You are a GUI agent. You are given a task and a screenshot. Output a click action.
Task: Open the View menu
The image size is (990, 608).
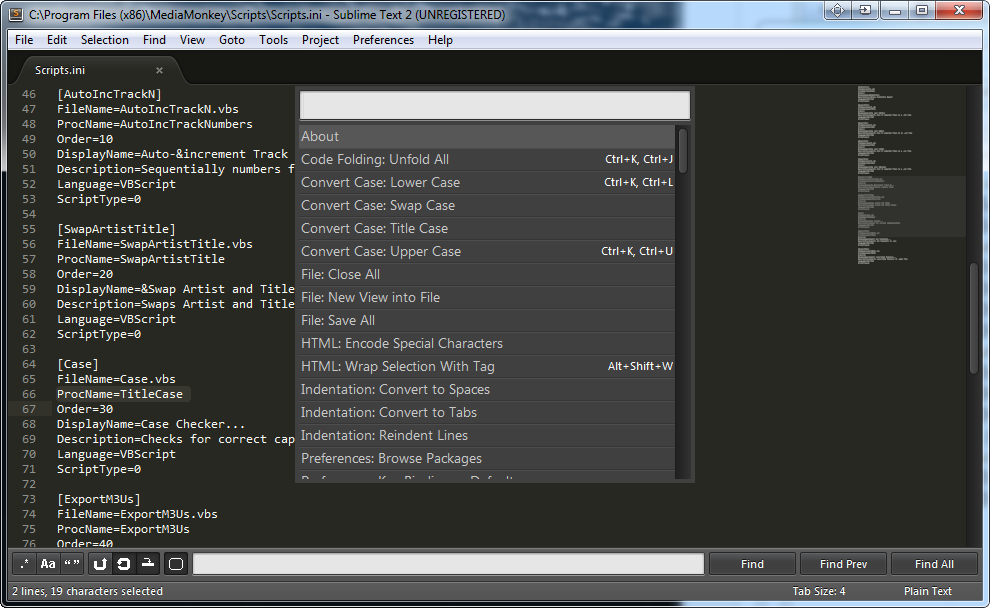(192, 40)
